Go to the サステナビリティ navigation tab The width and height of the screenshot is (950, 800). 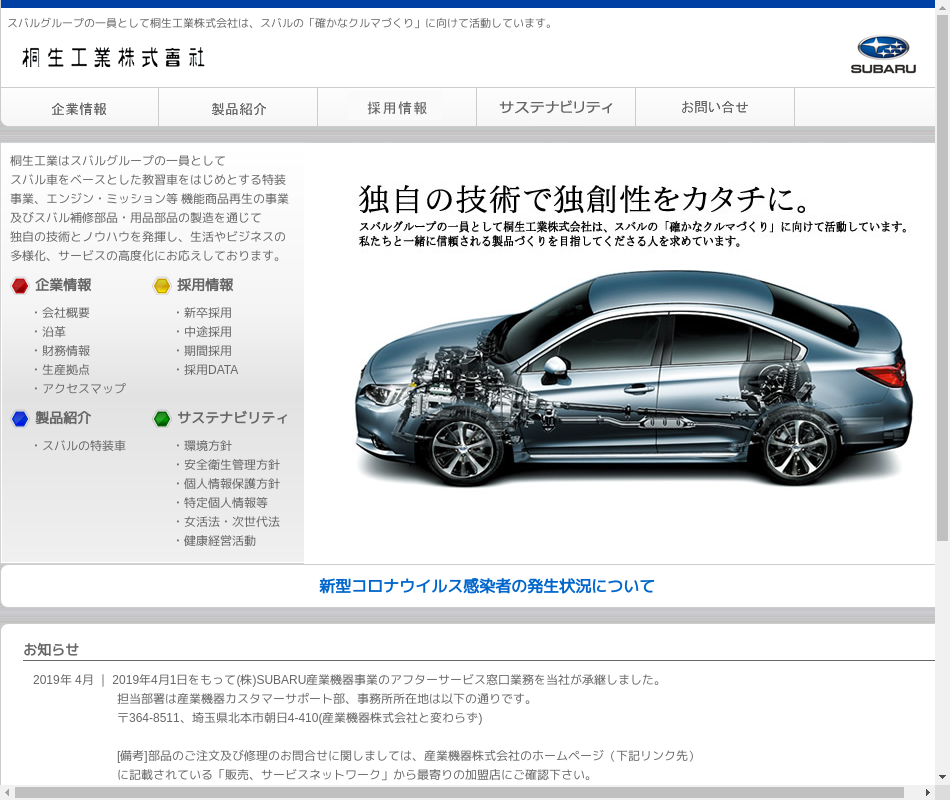click(x=556, y=108)
